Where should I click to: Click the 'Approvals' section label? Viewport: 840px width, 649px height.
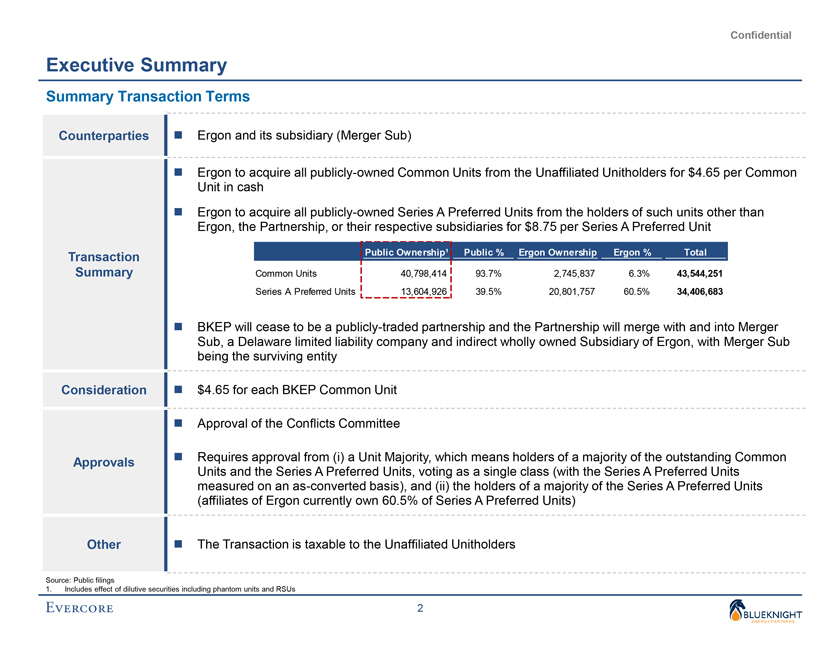pos(104,462)
